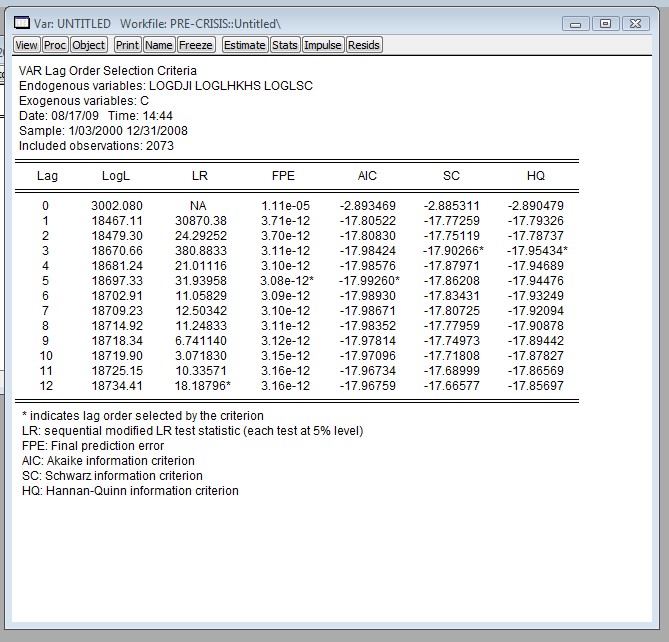
Task: Click the Resids toolbar button
Action: (364, 45)
